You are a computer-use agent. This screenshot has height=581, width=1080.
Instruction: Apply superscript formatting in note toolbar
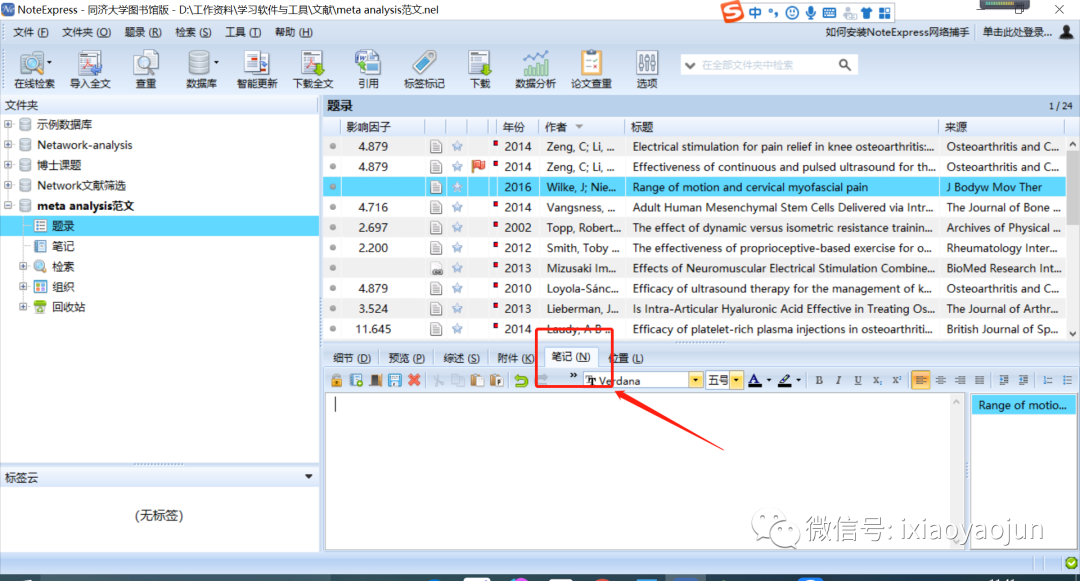pos(896,380)
